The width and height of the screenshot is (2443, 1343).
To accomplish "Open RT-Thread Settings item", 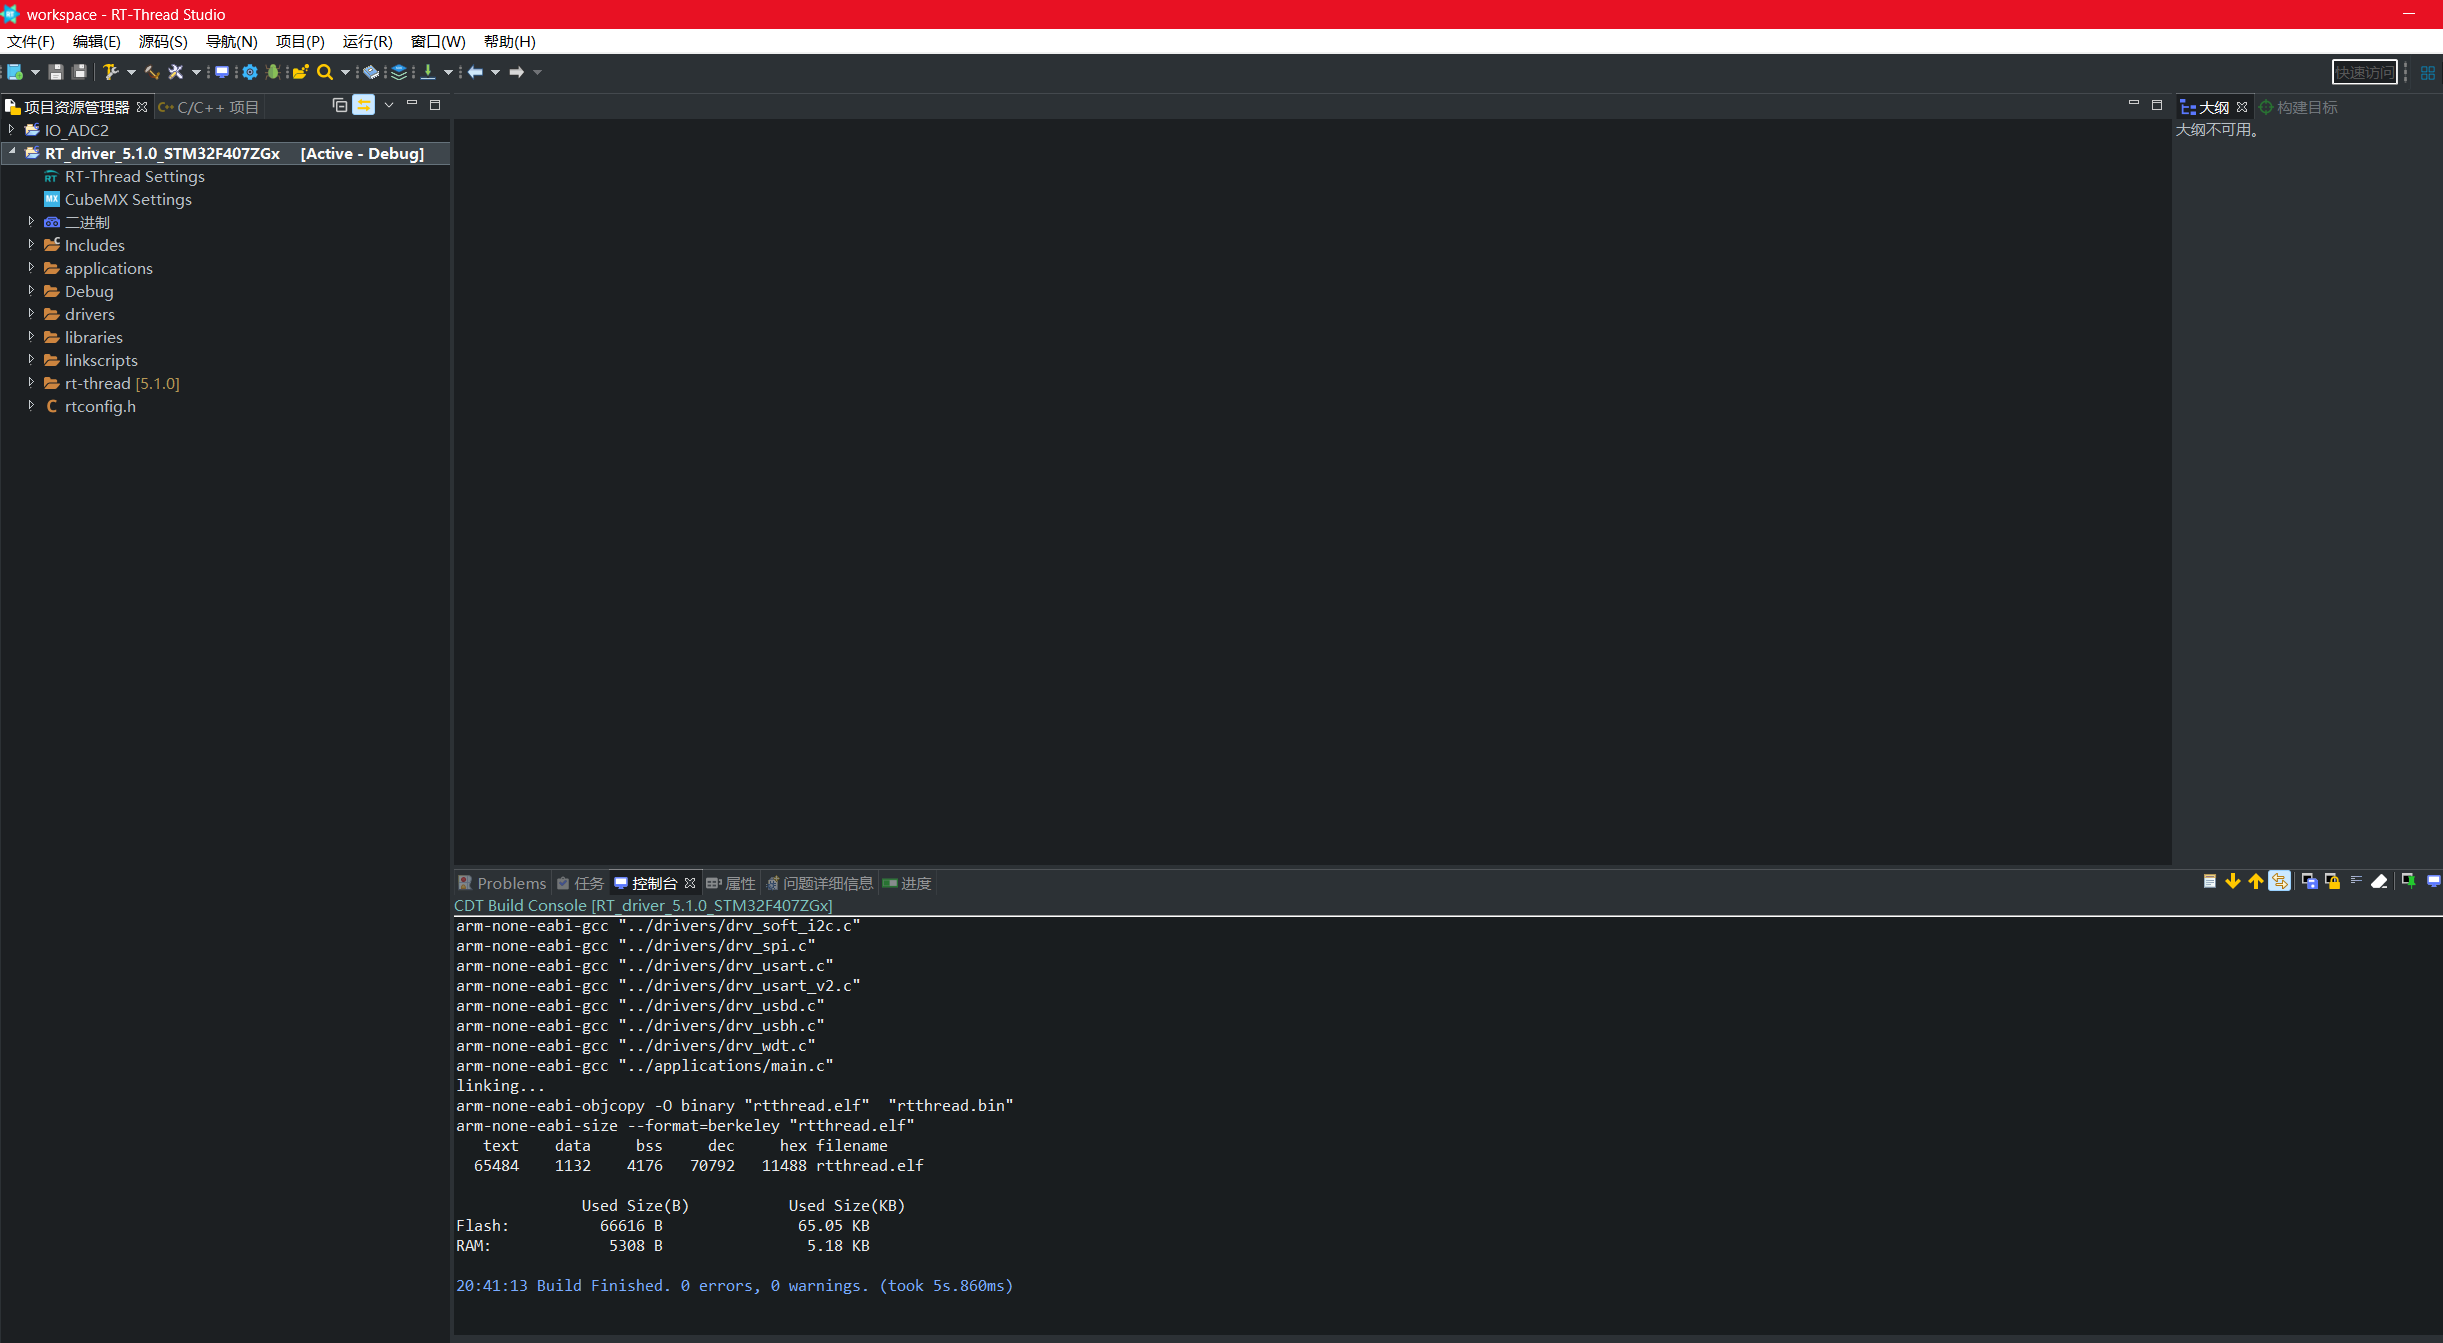I will coord(134,177).
